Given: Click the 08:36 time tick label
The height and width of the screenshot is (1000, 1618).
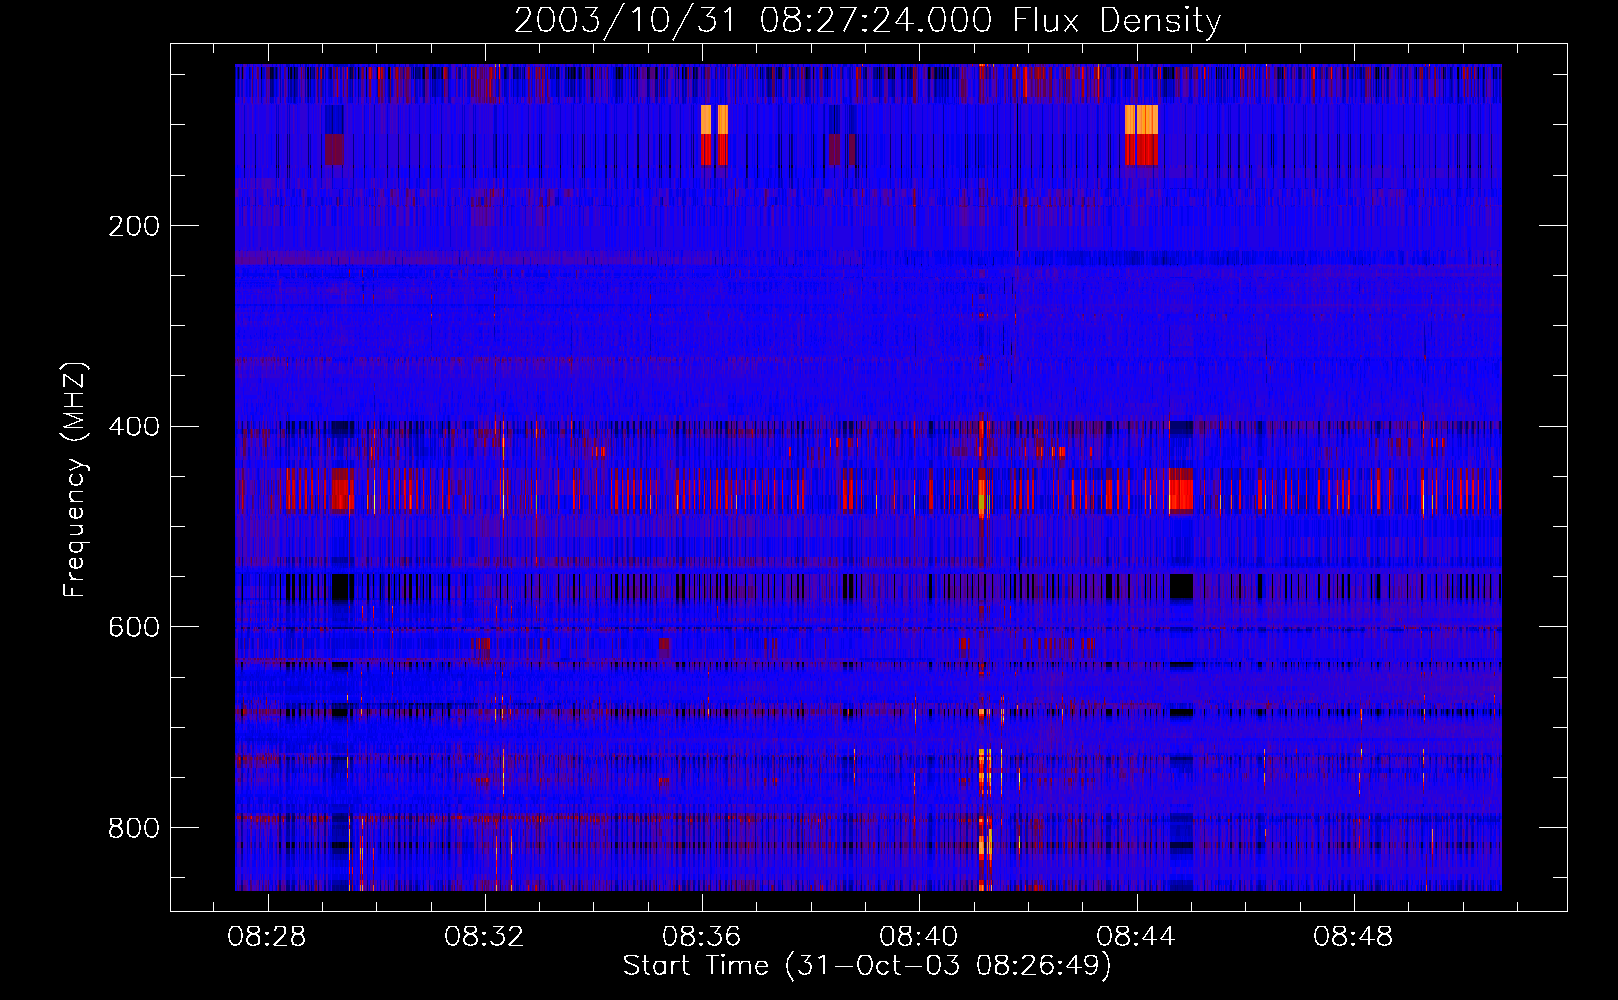Looking at the screenshot, I should (x=701, y=937).
